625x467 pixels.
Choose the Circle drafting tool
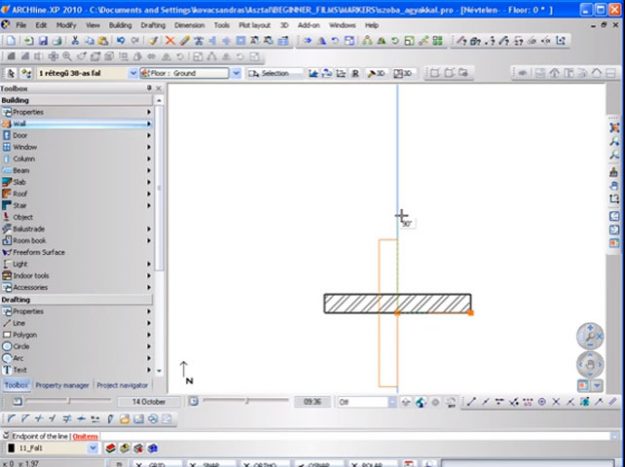click(22, 346)
